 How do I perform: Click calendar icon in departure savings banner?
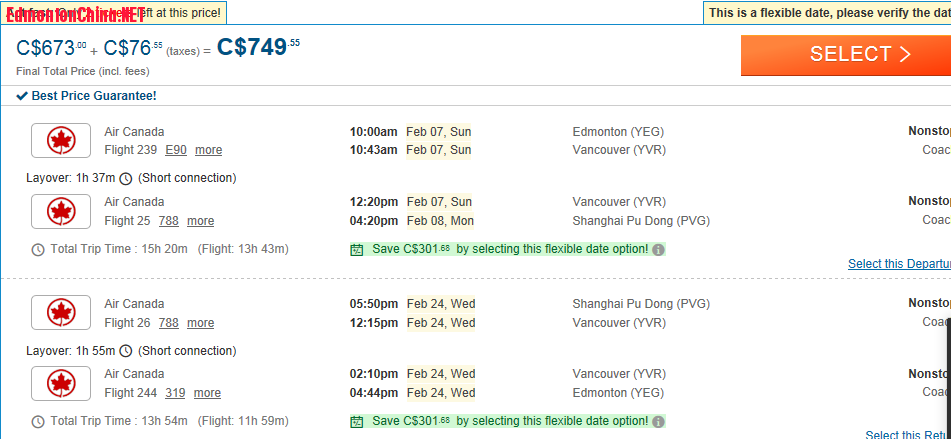[x=357, y=250]
